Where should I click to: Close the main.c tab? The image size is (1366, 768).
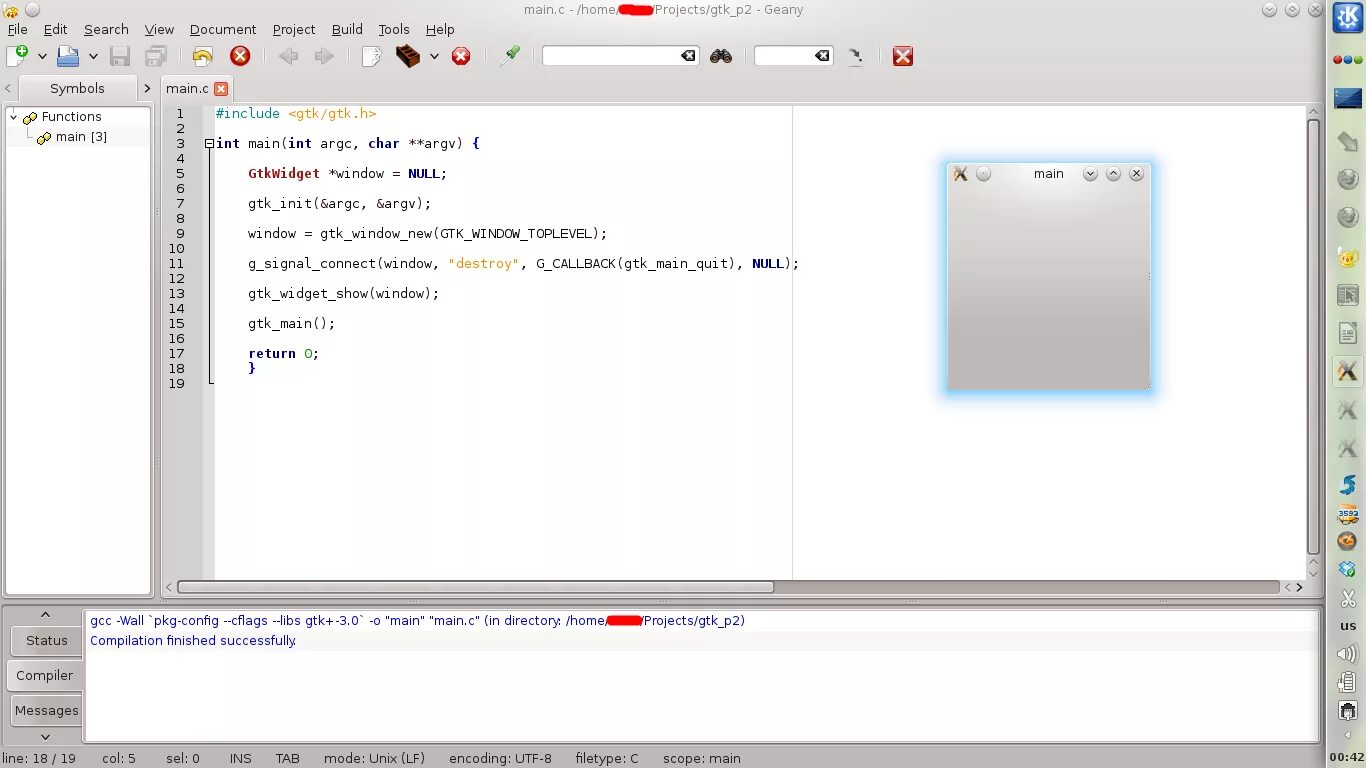pos(221,89)
